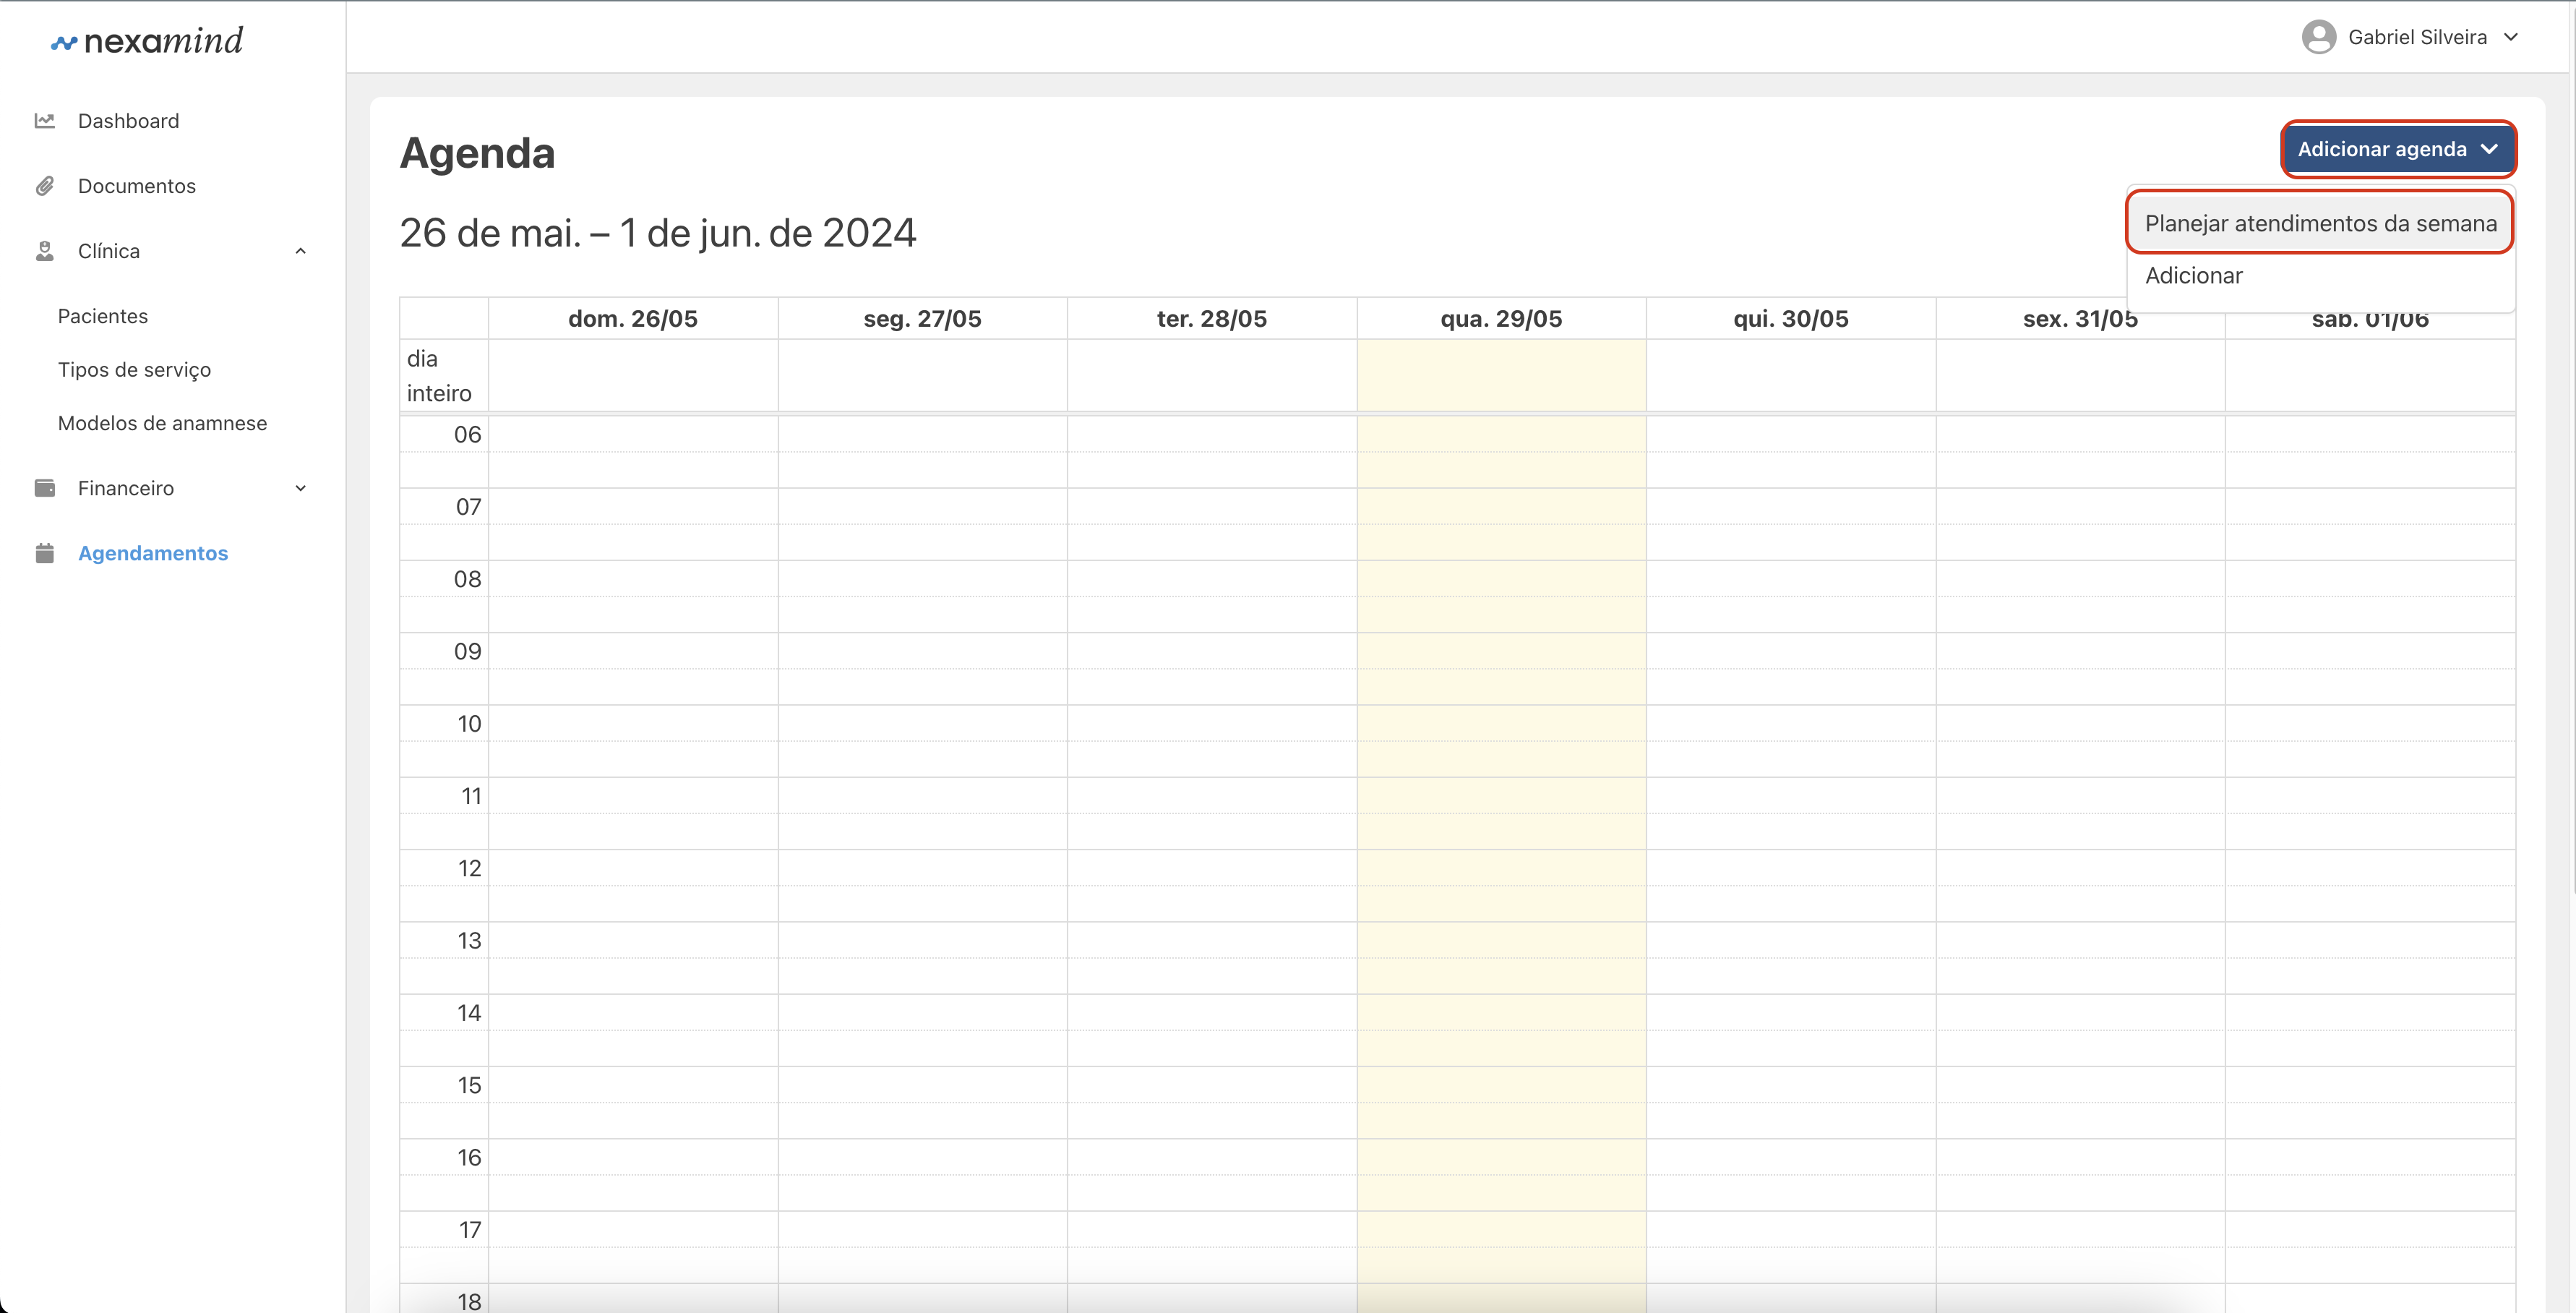2576x1313 pixels.
Task: Select the ter. 28/05 column header
Action: [x=1212, y=319]
